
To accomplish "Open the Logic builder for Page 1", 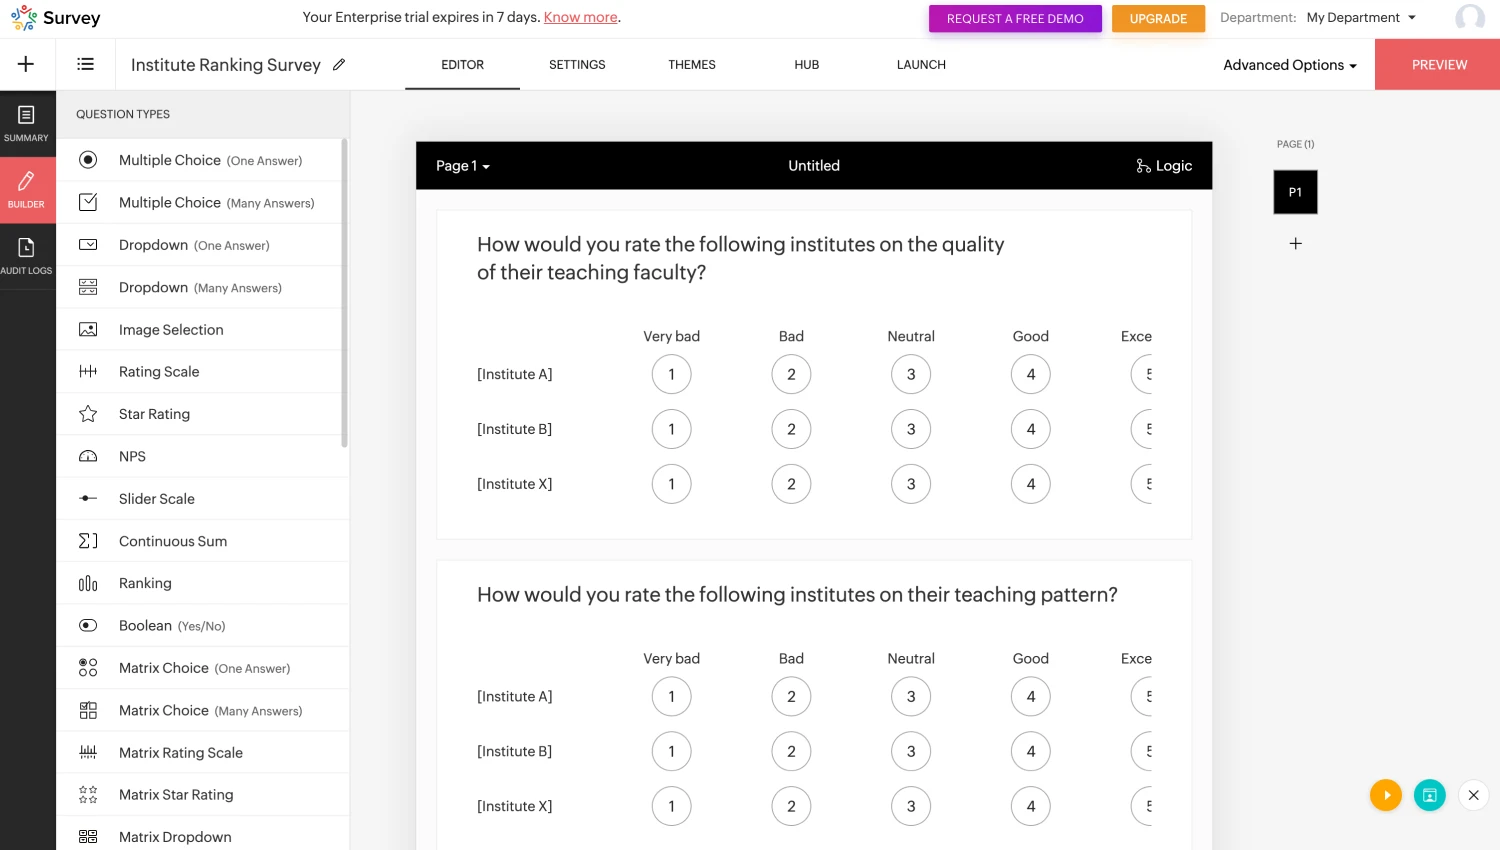I will tap(1163, 165).
